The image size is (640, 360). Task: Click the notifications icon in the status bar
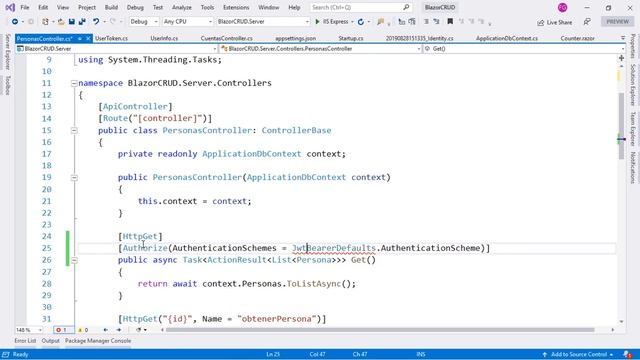628,354
